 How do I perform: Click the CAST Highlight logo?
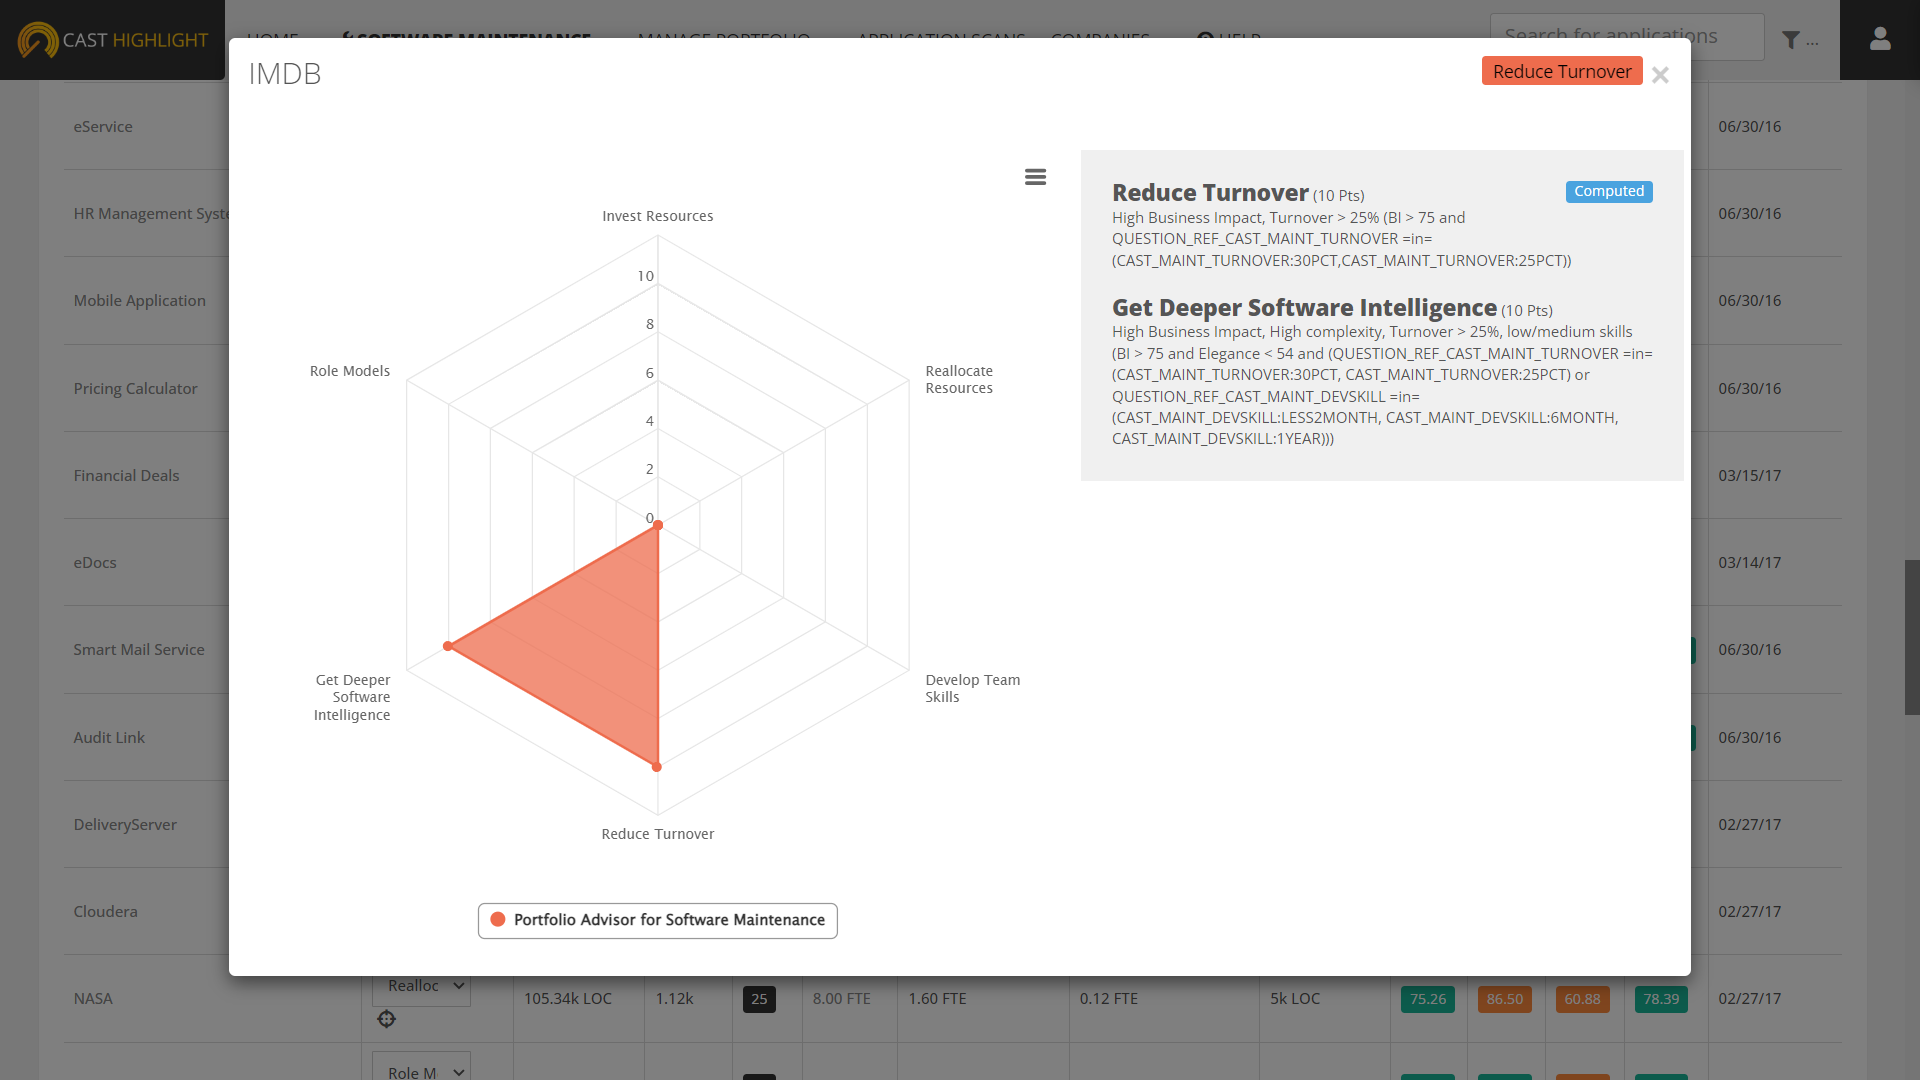[x=112, y=40]
